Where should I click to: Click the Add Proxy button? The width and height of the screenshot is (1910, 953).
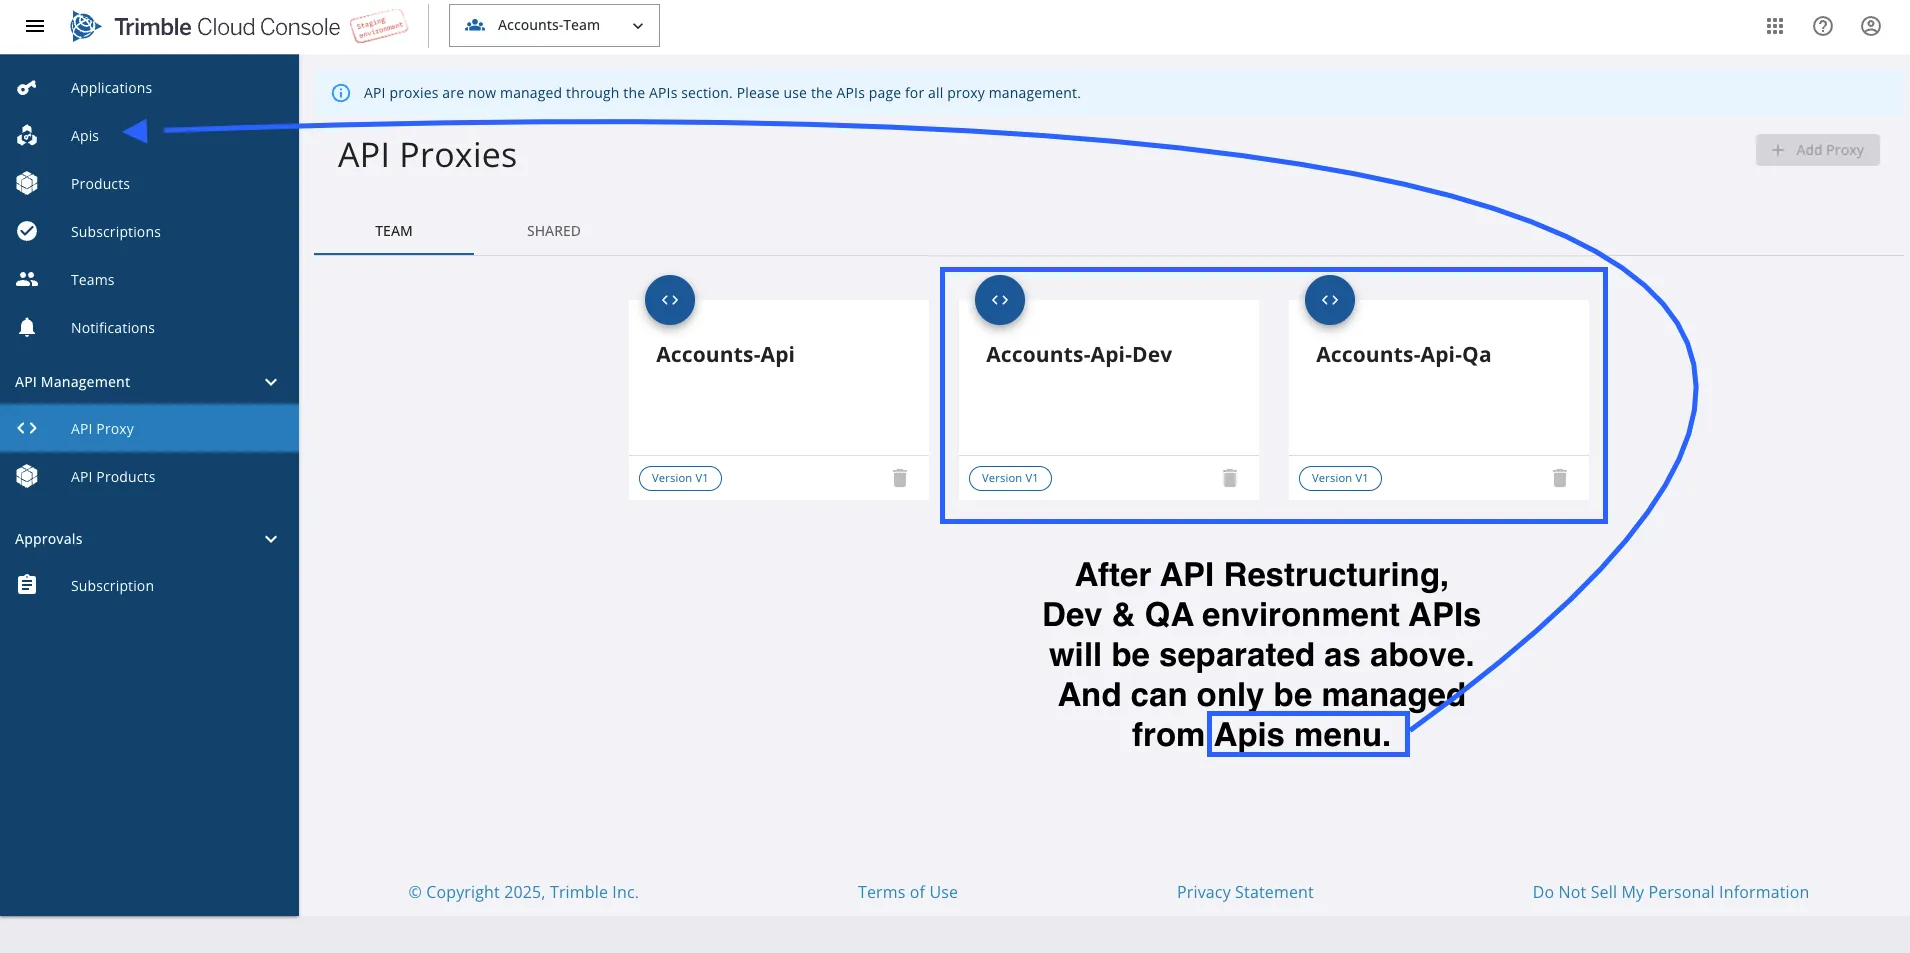(x=1818, y=150)
